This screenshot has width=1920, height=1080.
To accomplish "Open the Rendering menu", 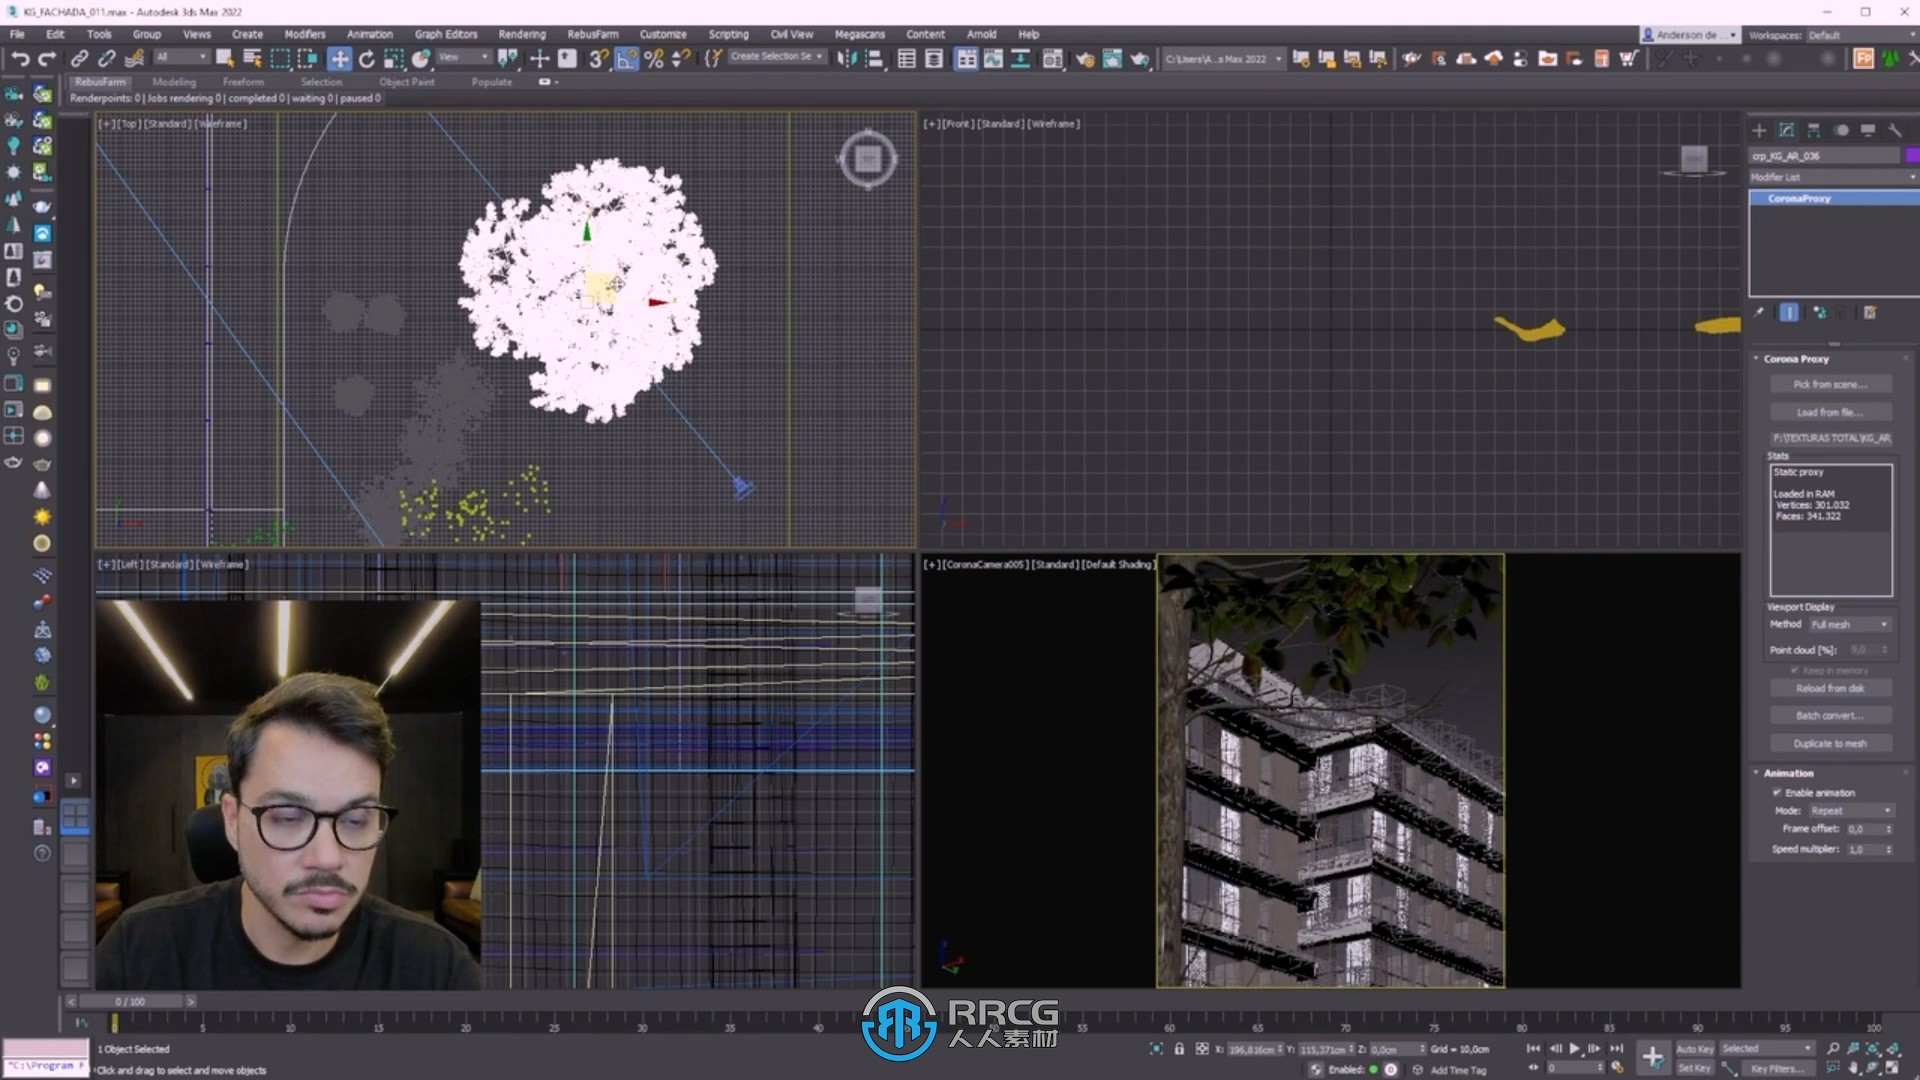I will [x=521, y=34].
